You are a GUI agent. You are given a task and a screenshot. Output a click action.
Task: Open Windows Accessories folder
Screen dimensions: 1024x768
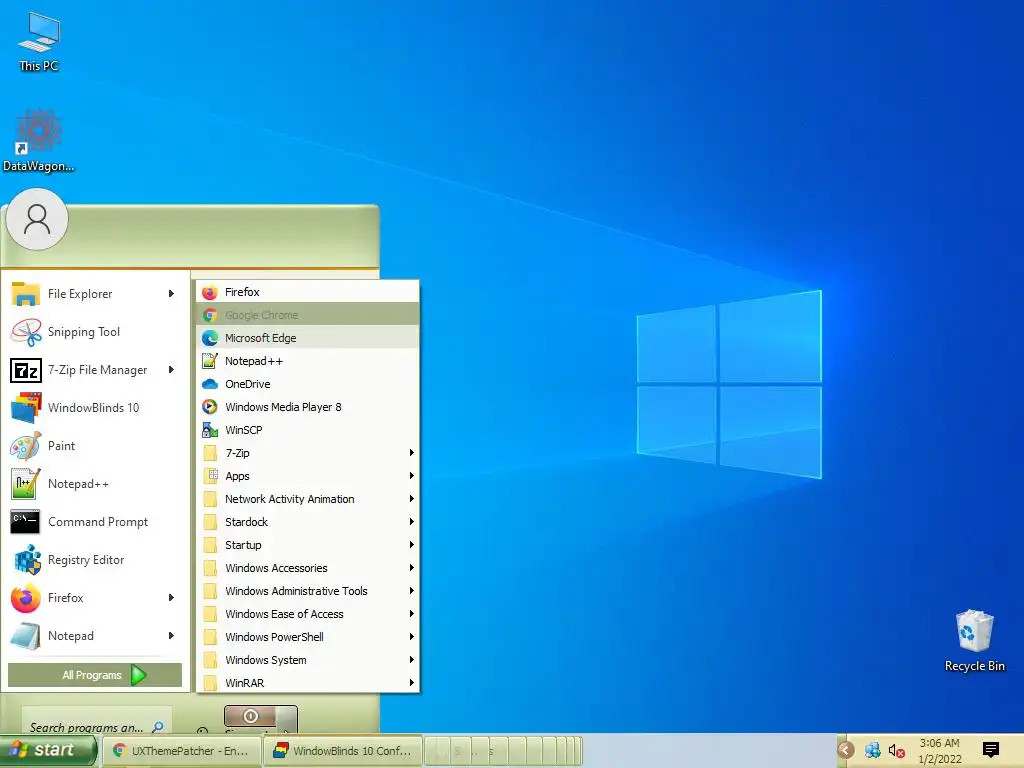coord(308,568)
